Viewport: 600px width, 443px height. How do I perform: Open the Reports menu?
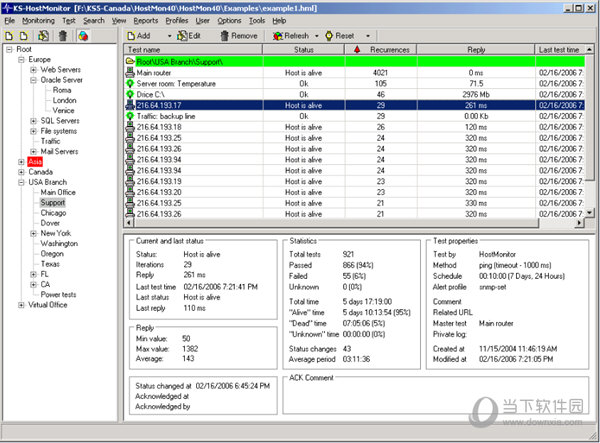(x=145, y=21)
